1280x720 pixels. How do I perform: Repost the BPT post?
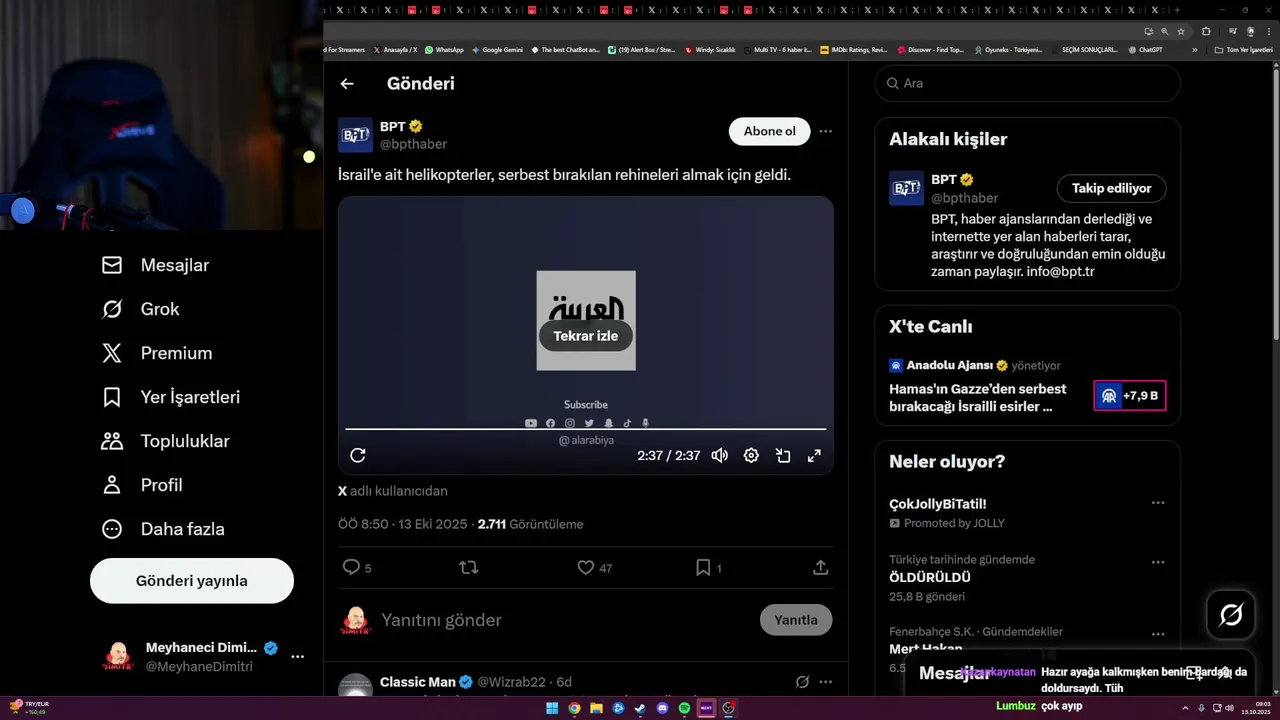point(468,567)
